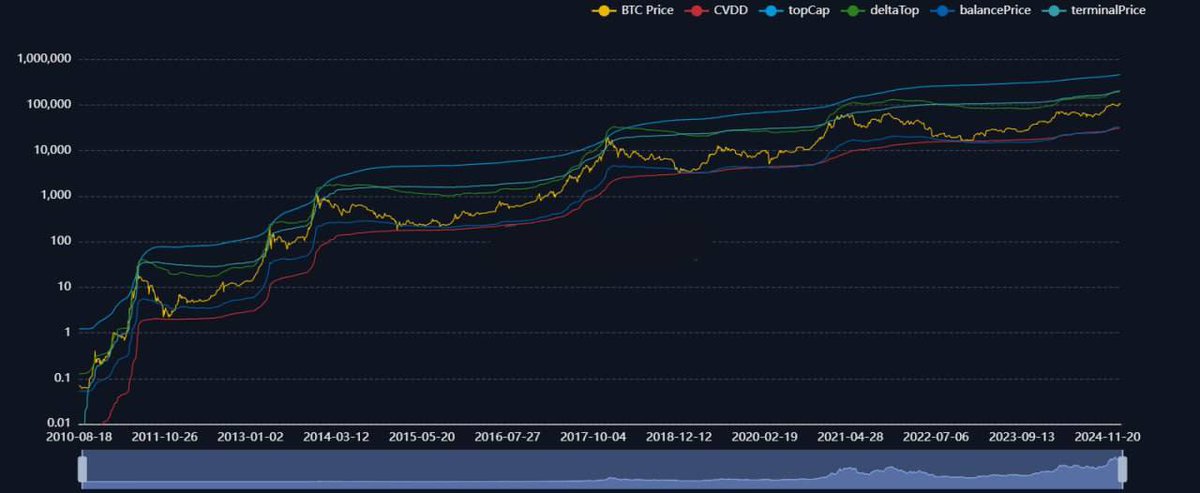Click the 2016-07-27 date label
The image size is (1200, 493).
(x=509, y=437)
